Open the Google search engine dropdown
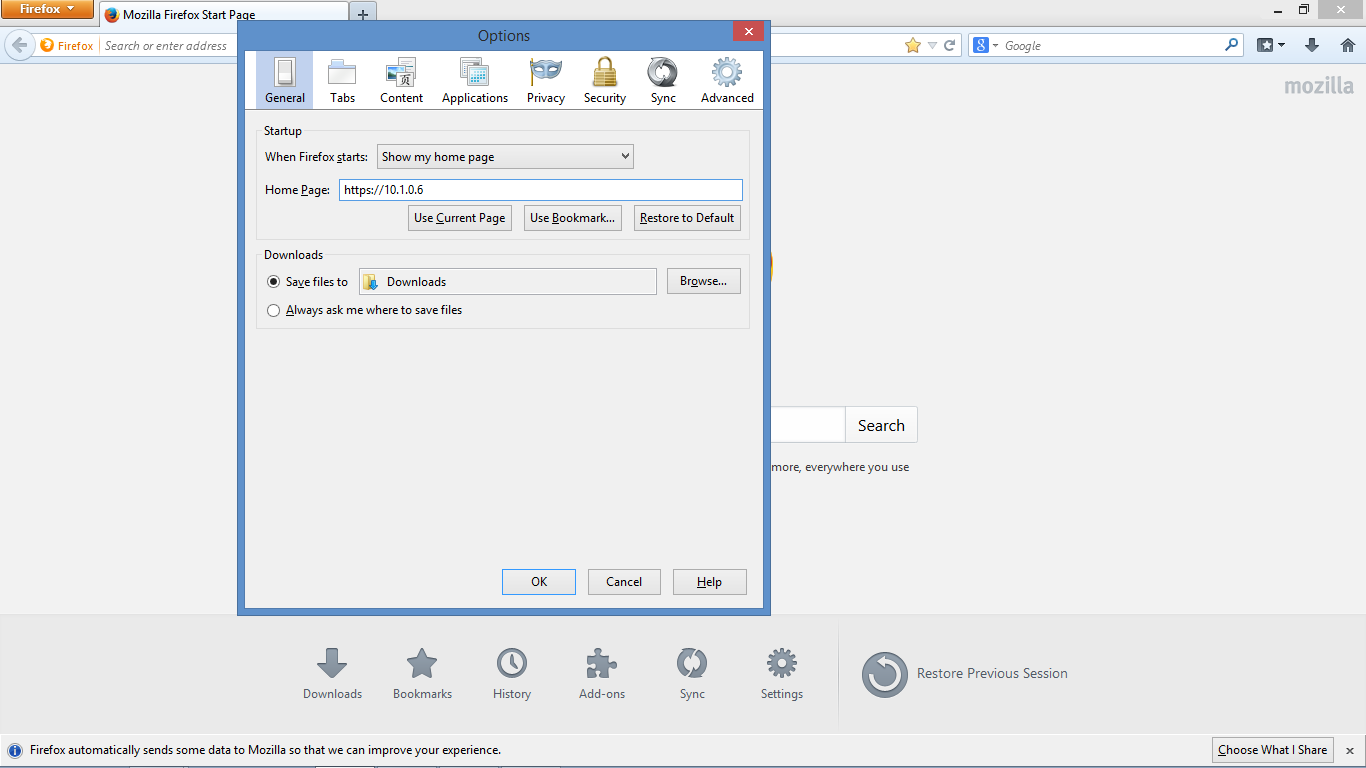 [985, 45]
